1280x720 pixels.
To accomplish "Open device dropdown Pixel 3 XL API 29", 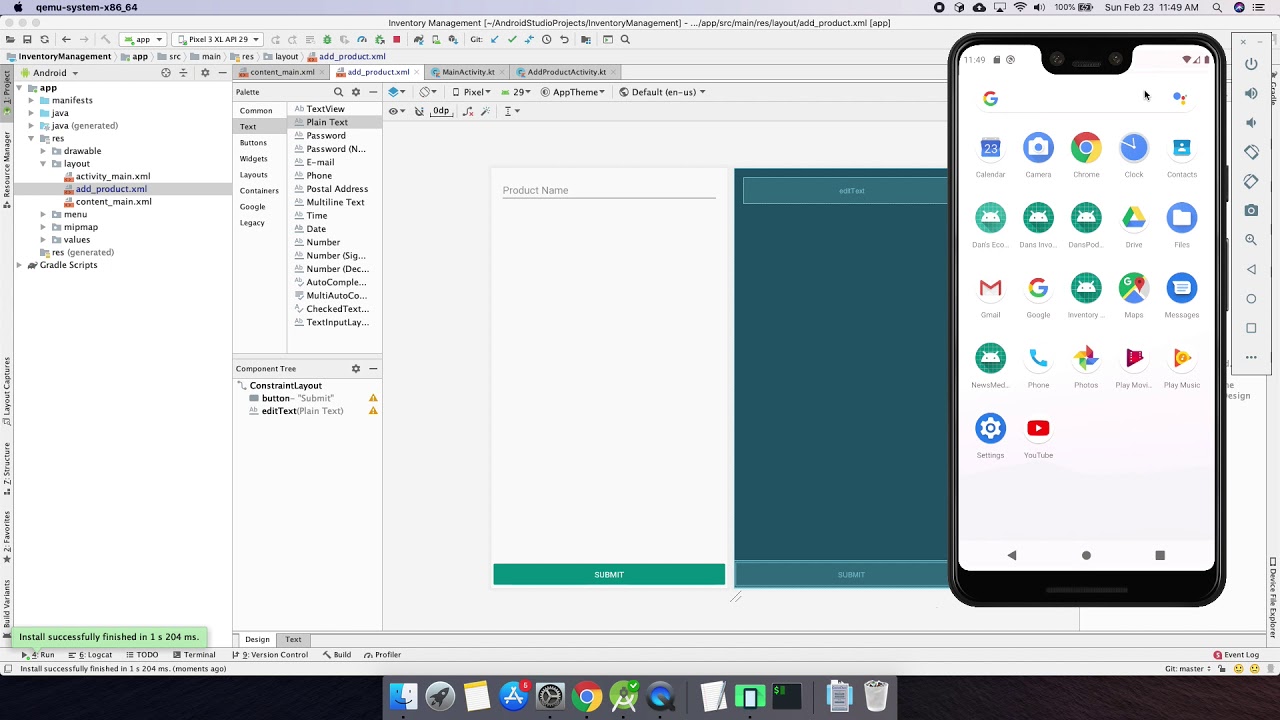I will click(218, 39).
